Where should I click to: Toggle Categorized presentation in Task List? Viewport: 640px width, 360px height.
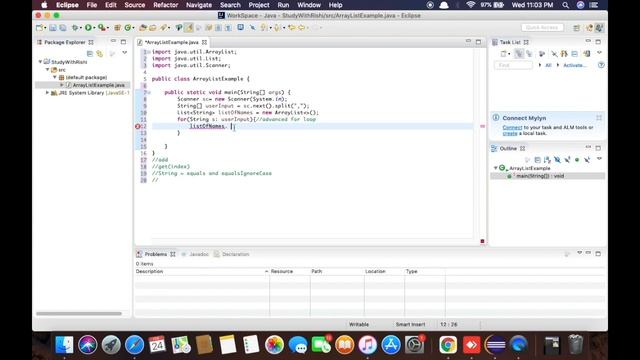tap(519, 53)
